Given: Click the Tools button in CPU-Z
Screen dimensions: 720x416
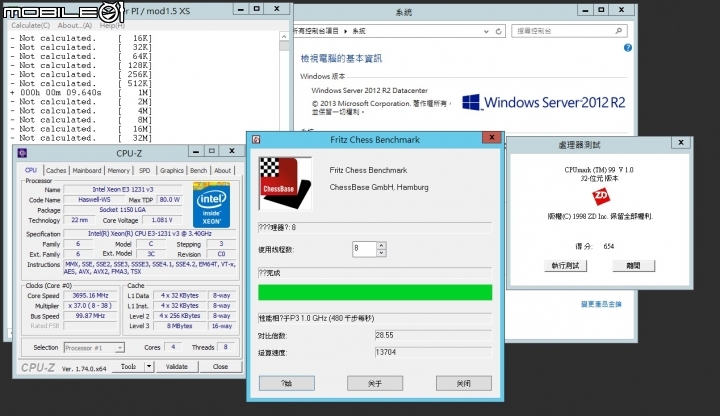Looking at the screenshot, I should (x=128, y=366).
